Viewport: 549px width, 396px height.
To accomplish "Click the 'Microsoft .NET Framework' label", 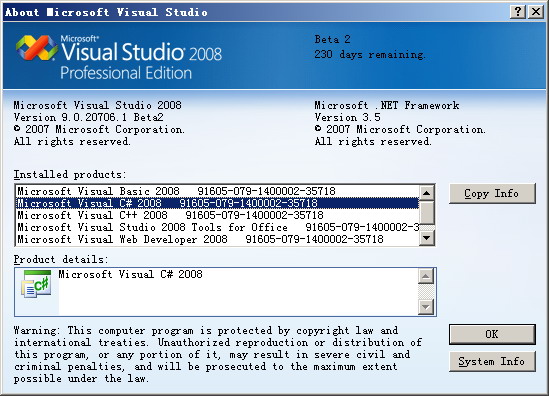I will (x=387, y=105).
